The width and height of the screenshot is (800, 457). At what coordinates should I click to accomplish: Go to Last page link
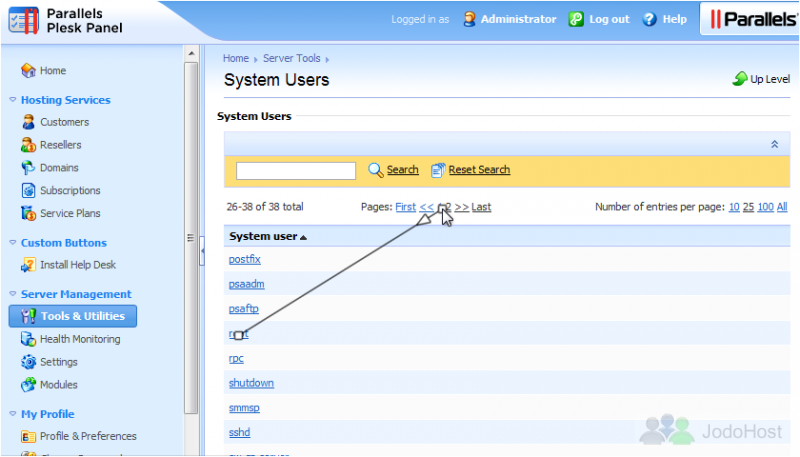point(481,207)
